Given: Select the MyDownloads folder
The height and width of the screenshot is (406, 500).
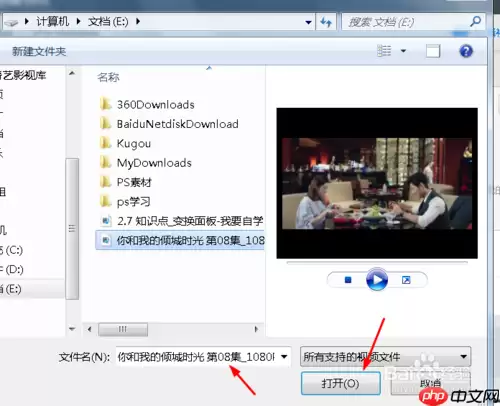Looking at the screenshot, I should 146,163.
